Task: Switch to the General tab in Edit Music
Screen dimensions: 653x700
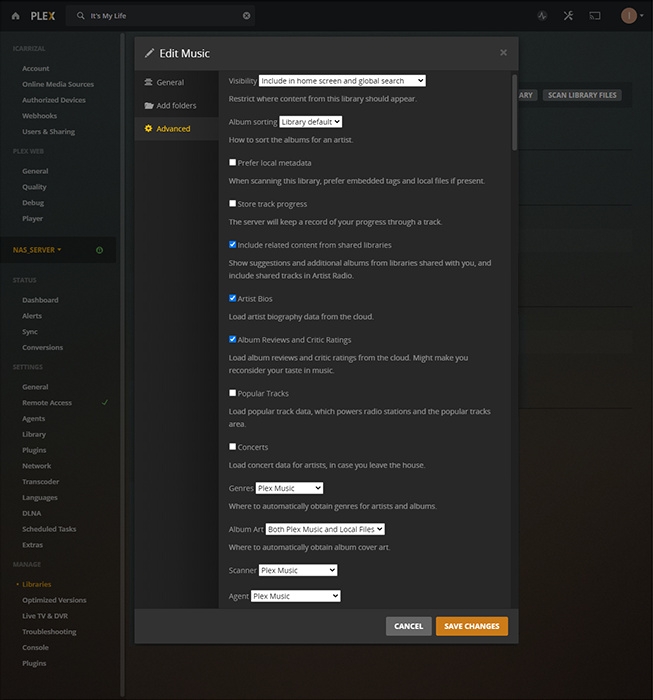Action: [177, 82]
